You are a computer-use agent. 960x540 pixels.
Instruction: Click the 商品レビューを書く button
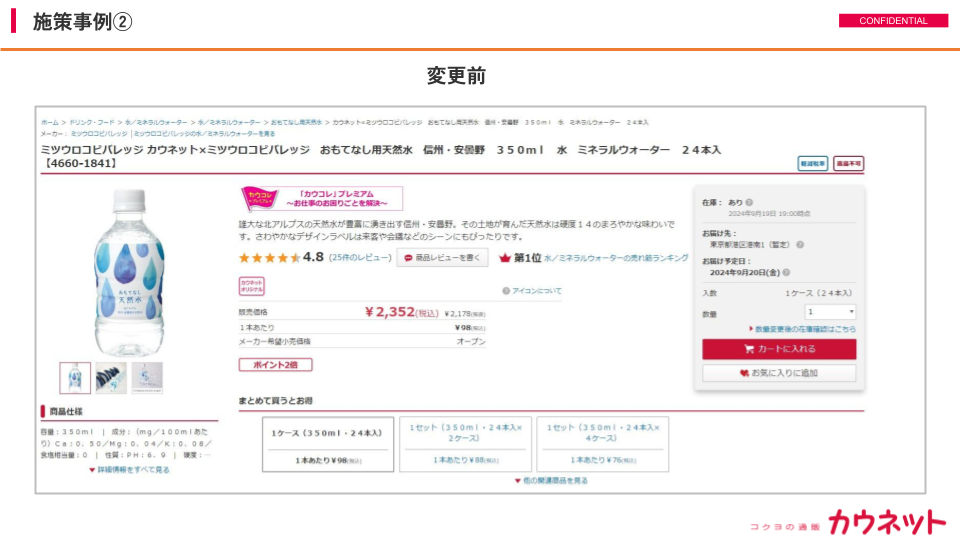point(443,258)
